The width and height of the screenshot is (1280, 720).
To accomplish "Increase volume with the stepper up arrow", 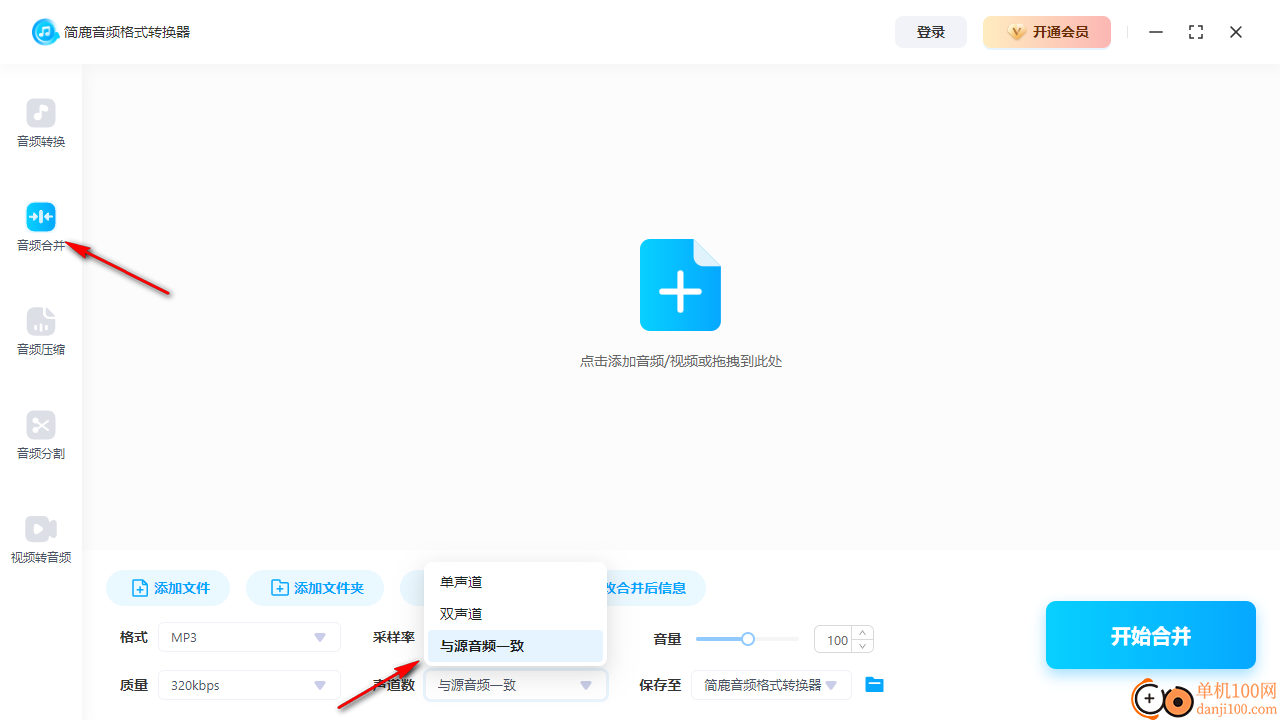I will point(863,633).
